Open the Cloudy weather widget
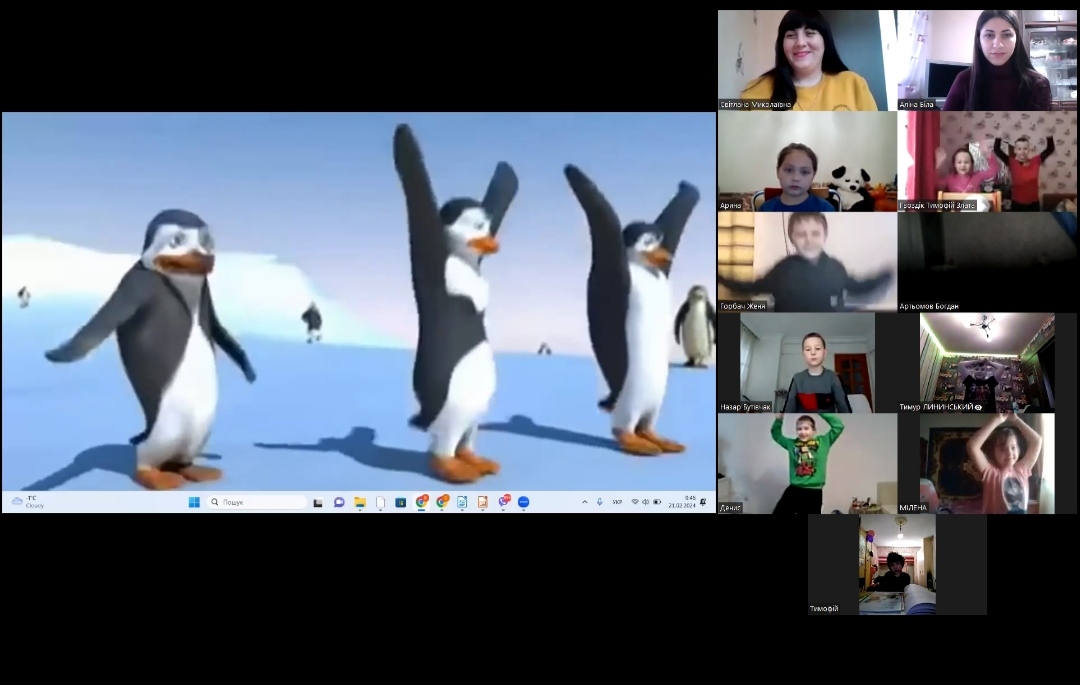The height and width of the screenshot is (685, 1080). [x=28, y=502]
